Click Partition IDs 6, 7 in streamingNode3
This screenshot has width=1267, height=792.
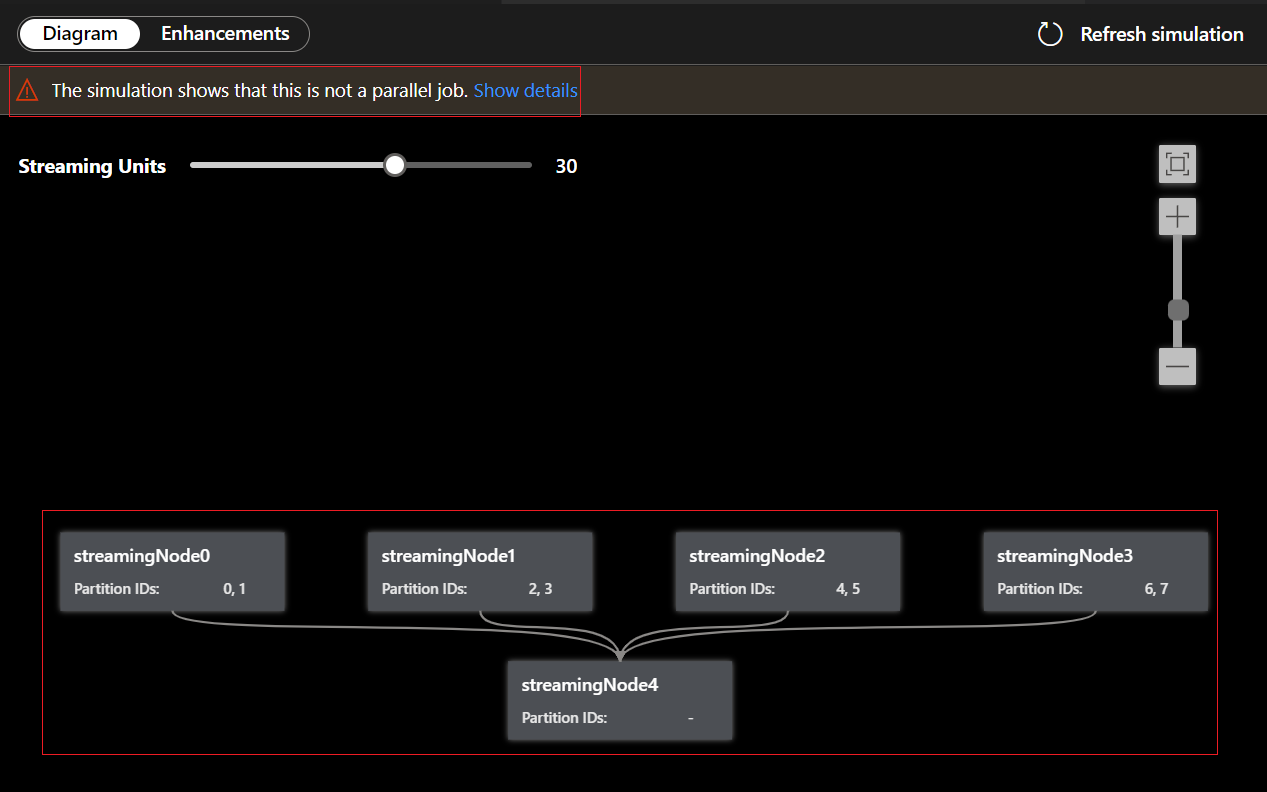point(1156,589)
